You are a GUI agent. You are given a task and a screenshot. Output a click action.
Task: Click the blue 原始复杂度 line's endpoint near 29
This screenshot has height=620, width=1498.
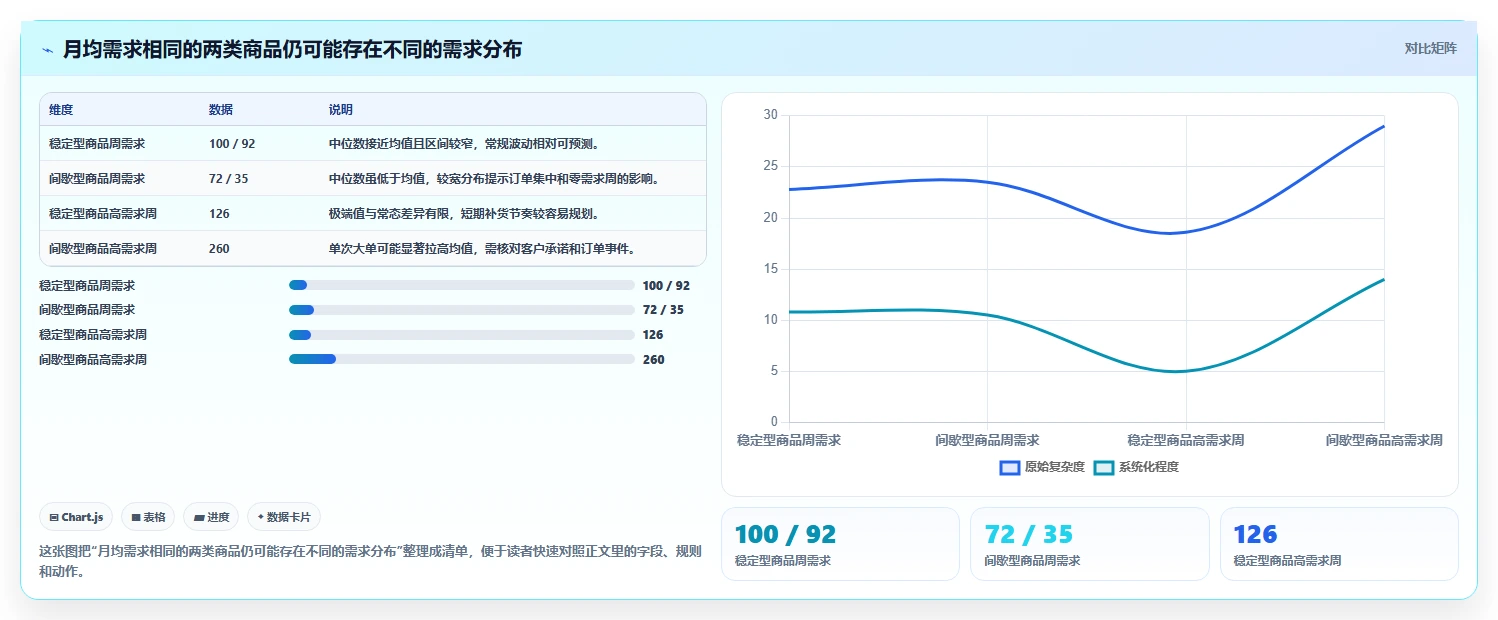(1384, 126)
